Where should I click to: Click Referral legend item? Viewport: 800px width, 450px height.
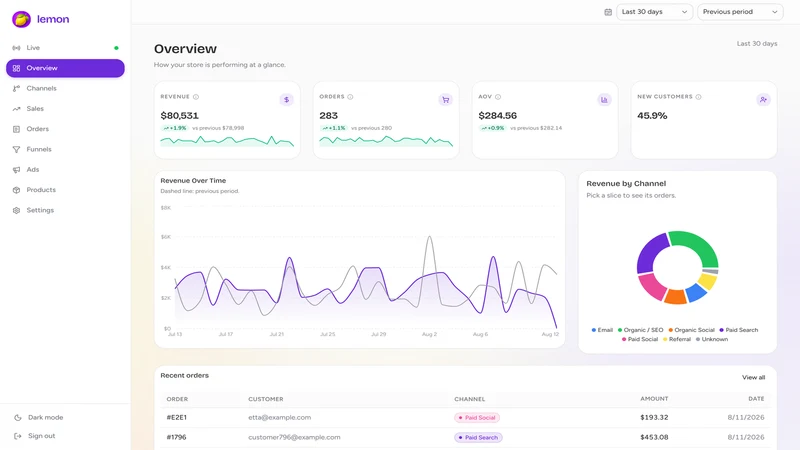(x=677, y=339)
